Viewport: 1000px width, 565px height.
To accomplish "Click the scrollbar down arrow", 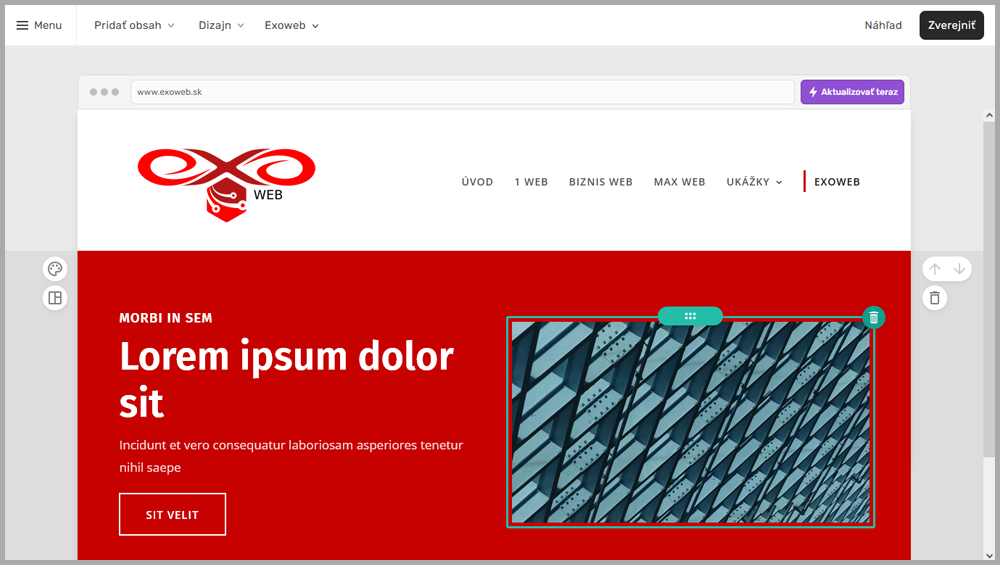I will tap(989, 556).
